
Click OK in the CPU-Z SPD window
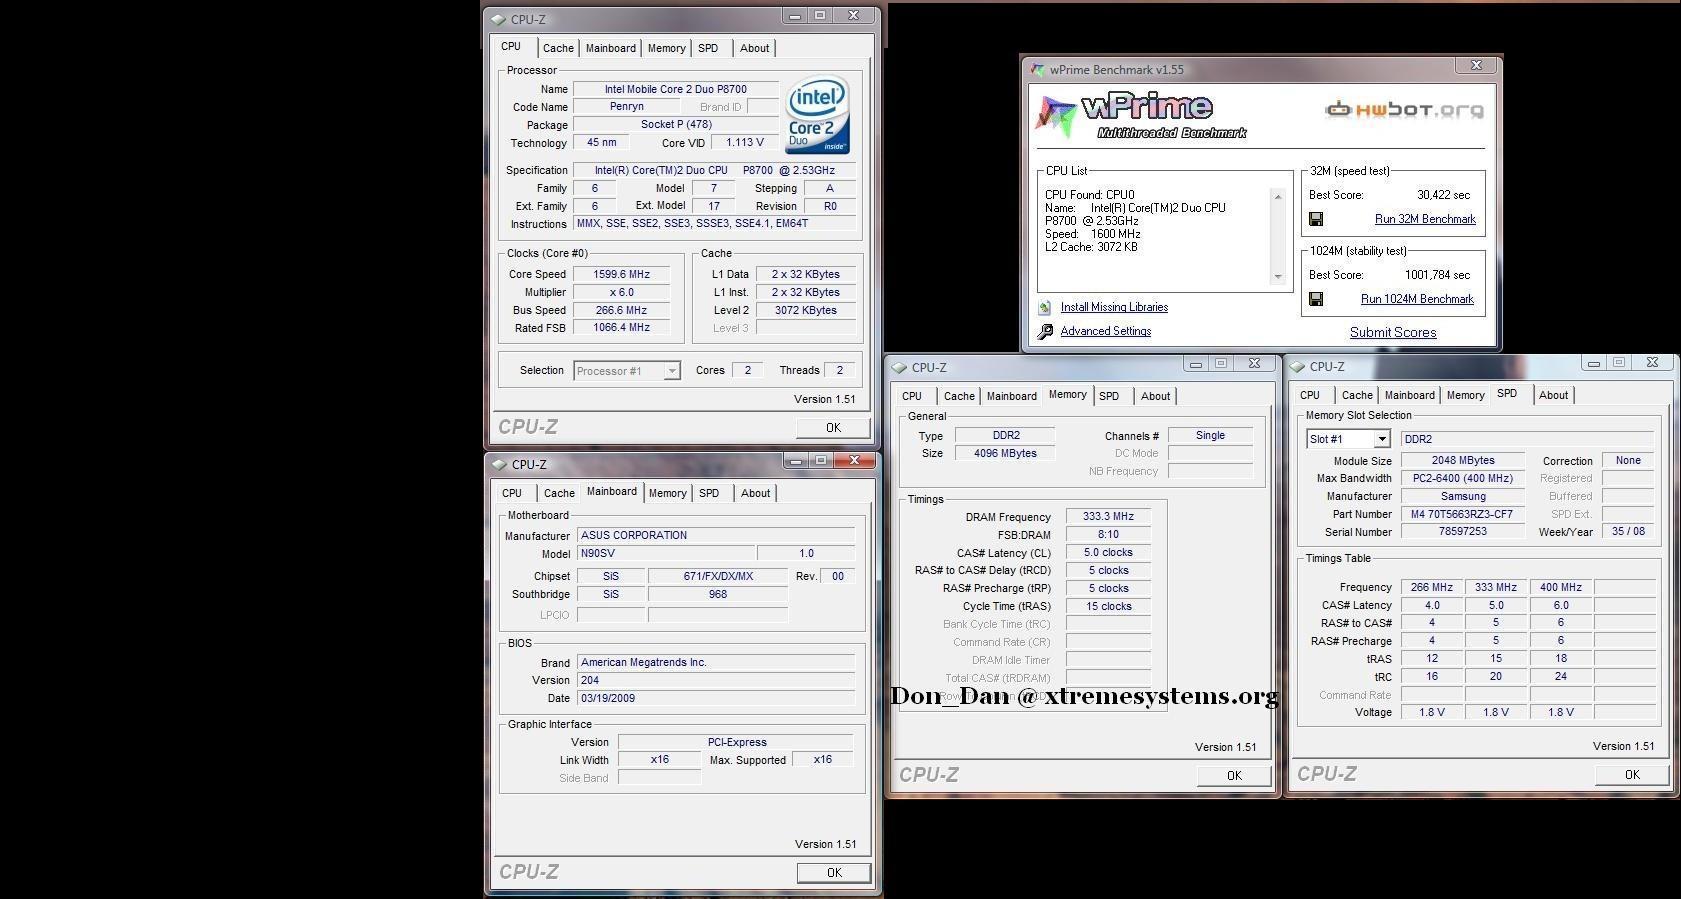[1632, 775]
